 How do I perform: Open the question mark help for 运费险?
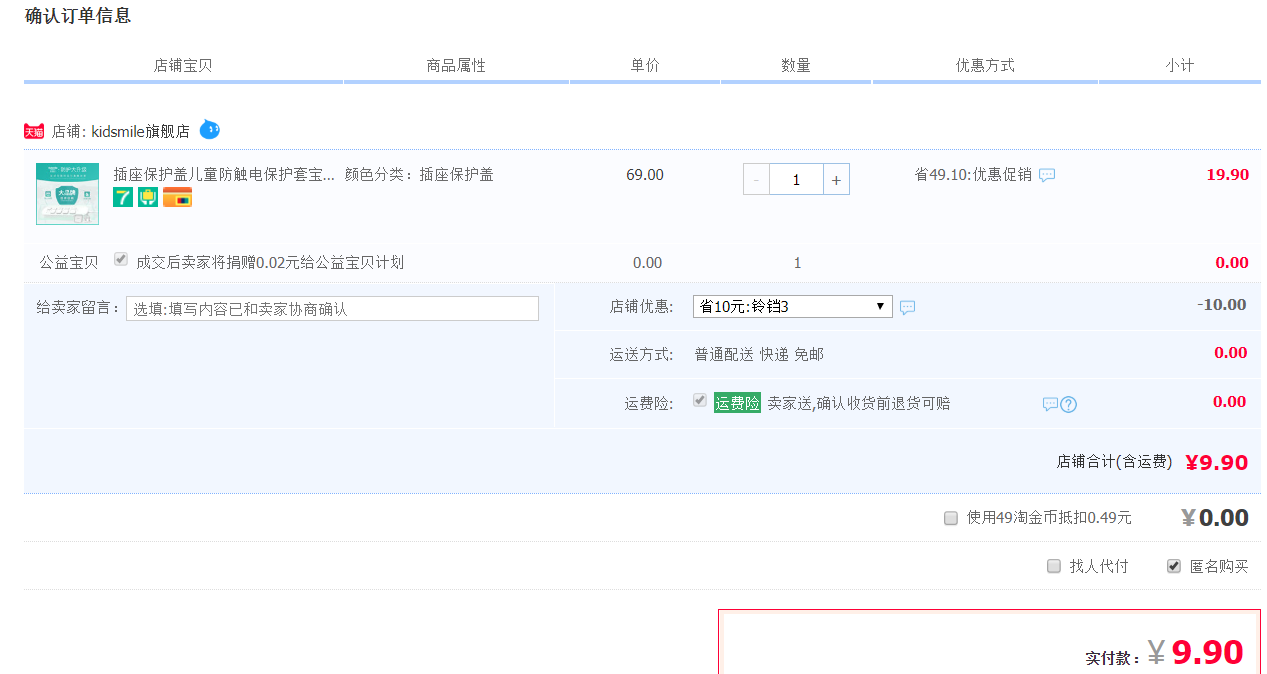[x=1069, y=404]
